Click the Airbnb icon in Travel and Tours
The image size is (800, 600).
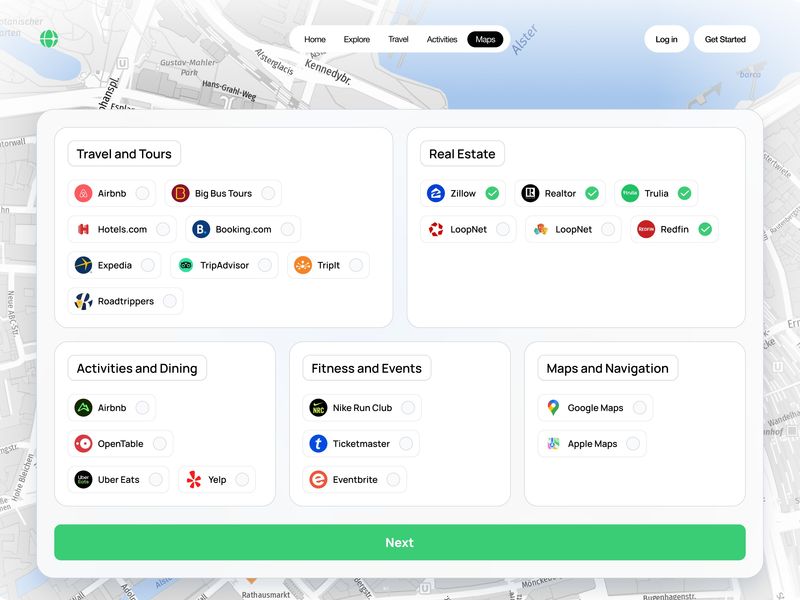tap(83, 193)
